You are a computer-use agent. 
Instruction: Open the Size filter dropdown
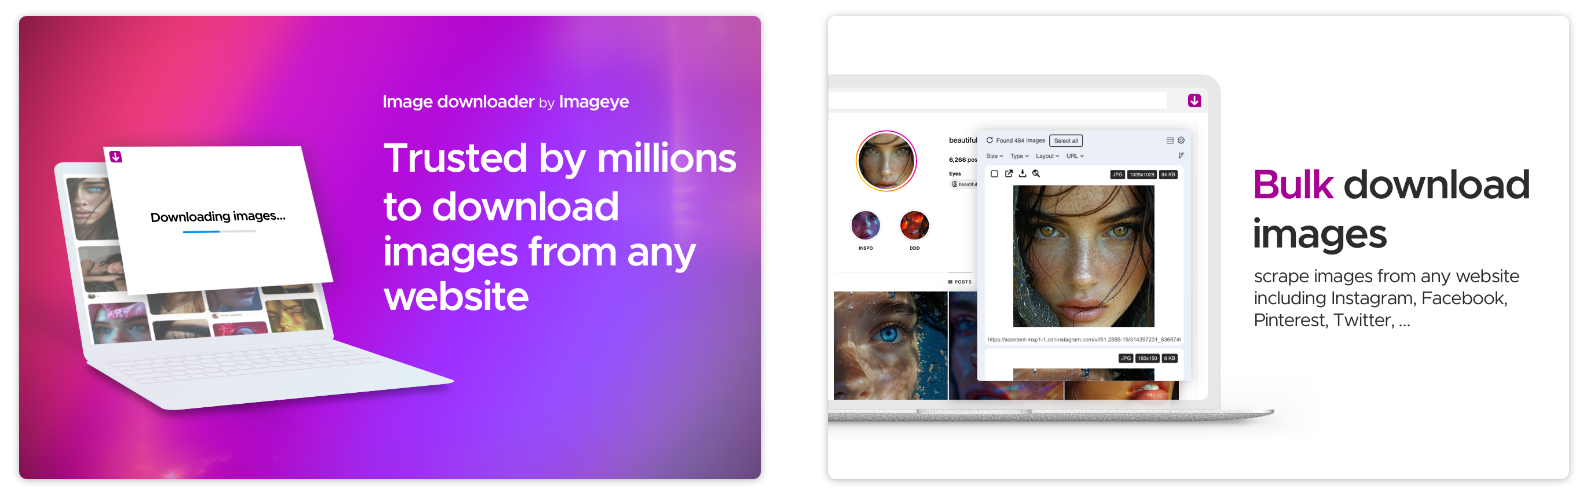point(995,156)
